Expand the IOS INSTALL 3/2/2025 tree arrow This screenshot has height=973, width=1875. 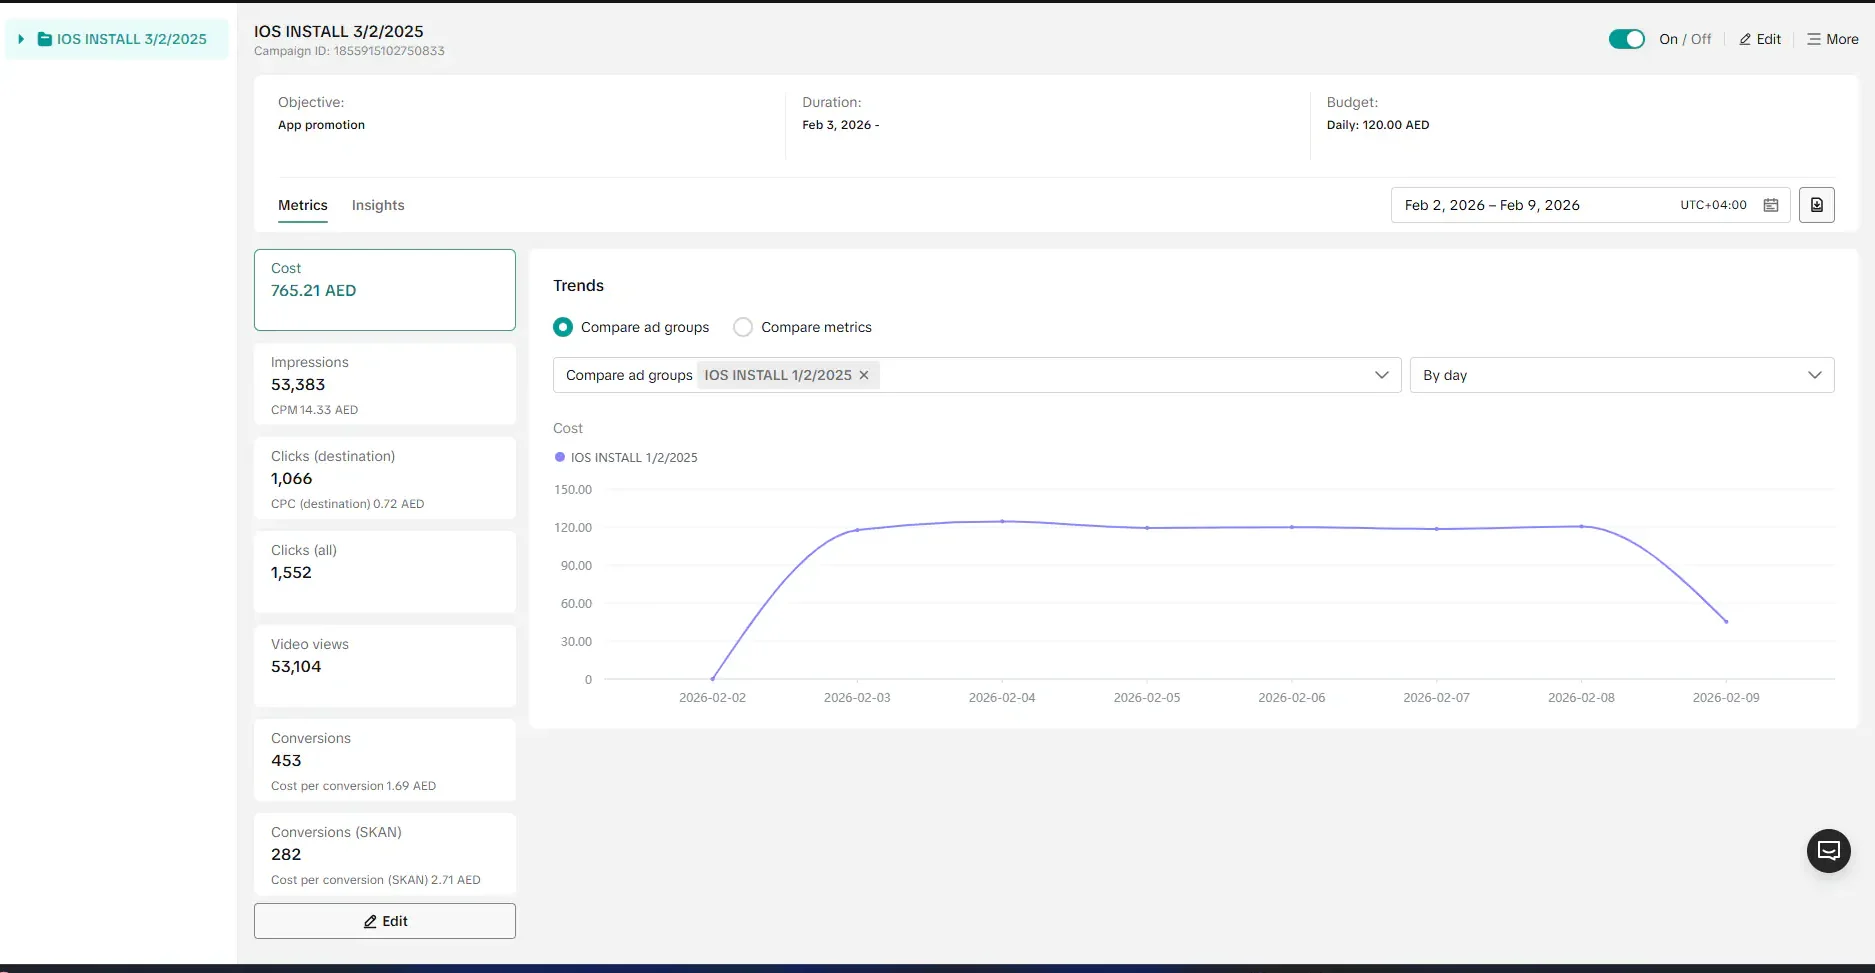20,39
